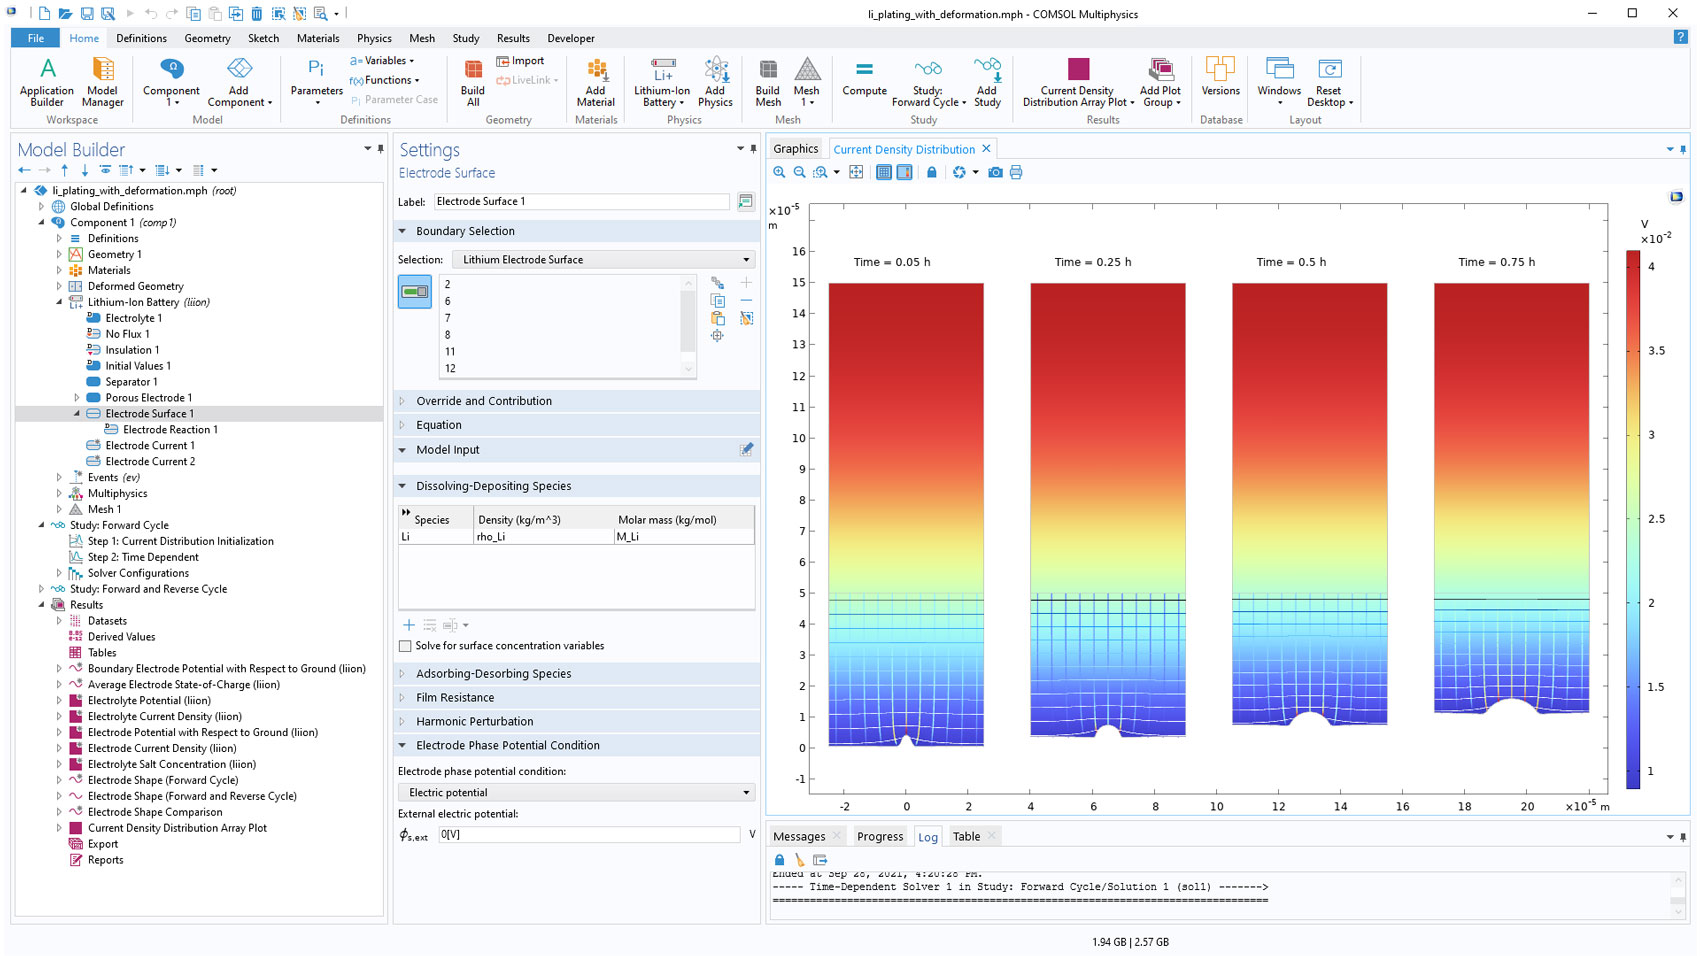The image size is (1700, 956).
Task: Switch to the Messages tab
Action: click(799, 837)
